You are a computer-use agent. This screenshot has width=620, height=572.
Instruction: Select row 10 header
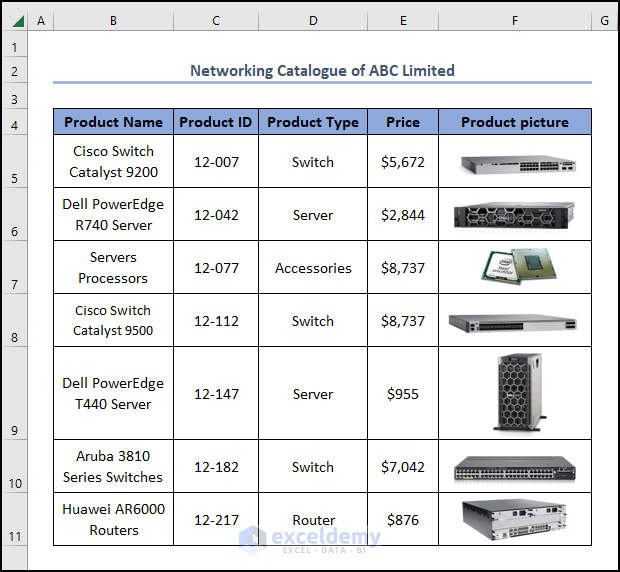(x=15, y=466)
